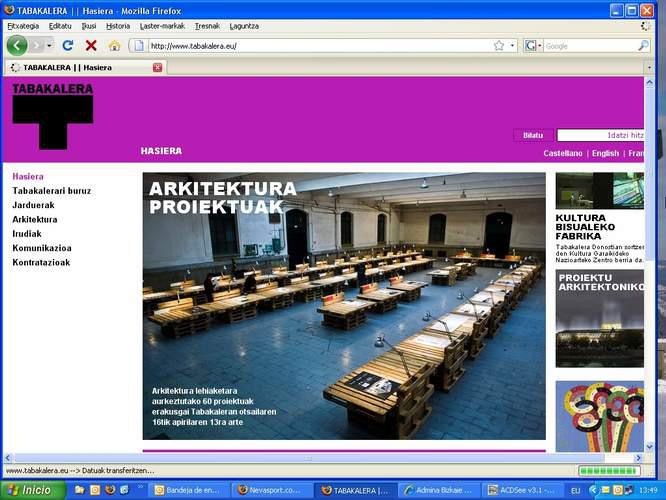Open the Kultura Bisualeko Fabrika heading
Screen dimensions: 666x500
pos(585,227)
